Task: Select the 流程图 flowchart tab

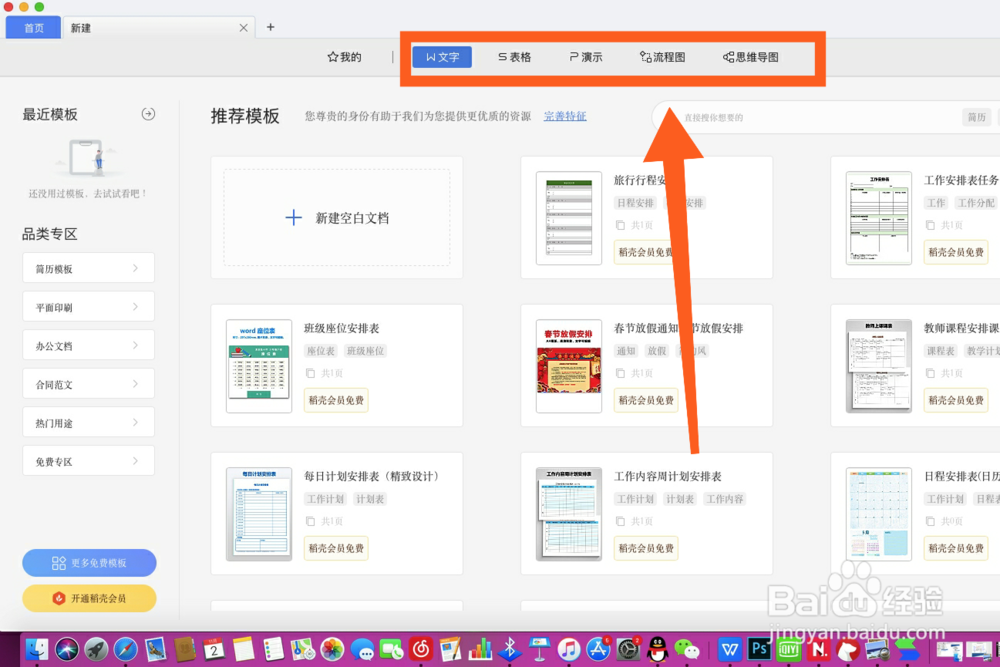Action: (x=663, y=57)
